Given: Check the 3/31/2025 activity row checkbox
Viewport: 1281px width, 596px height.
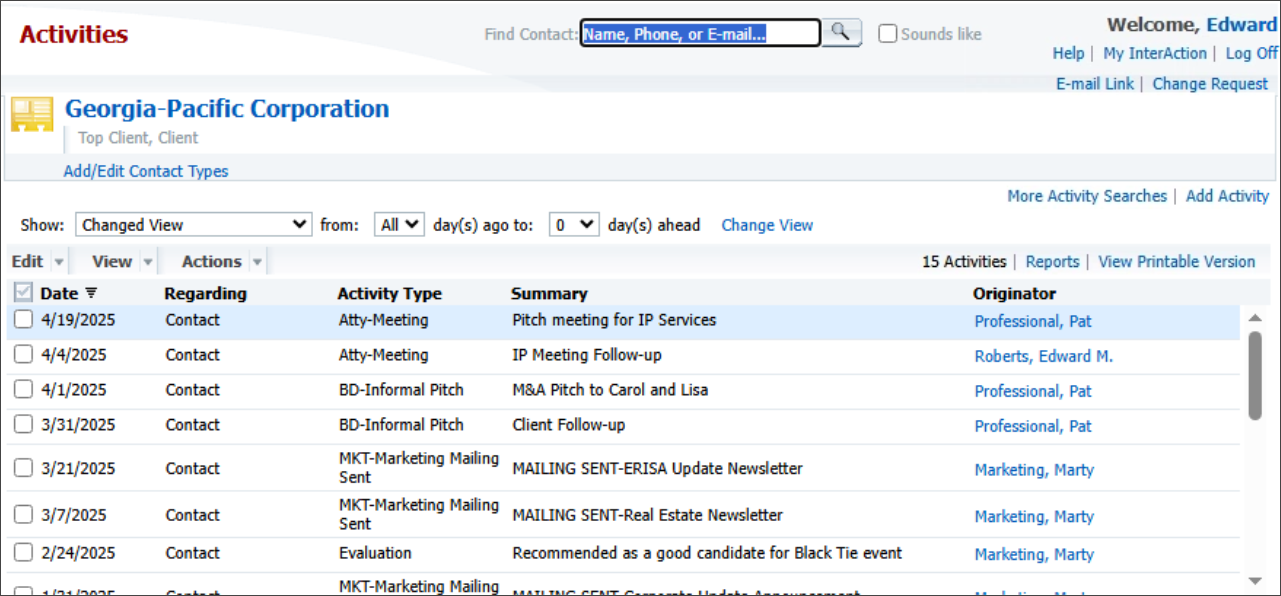Looking at the screenshot, I should 24,425.
